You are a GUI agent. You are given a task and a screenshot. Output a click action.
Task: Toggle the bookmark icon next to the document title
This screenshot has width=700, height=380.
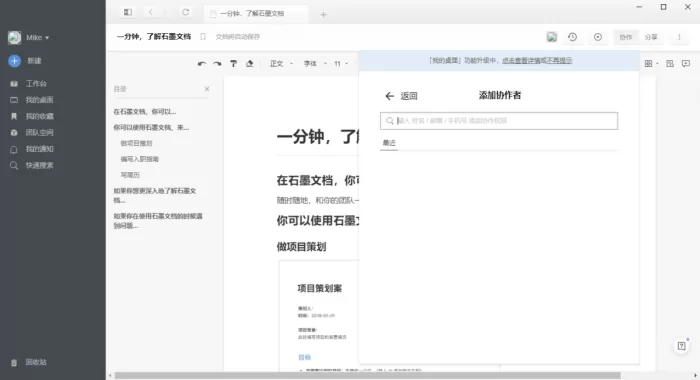(203, 37)
